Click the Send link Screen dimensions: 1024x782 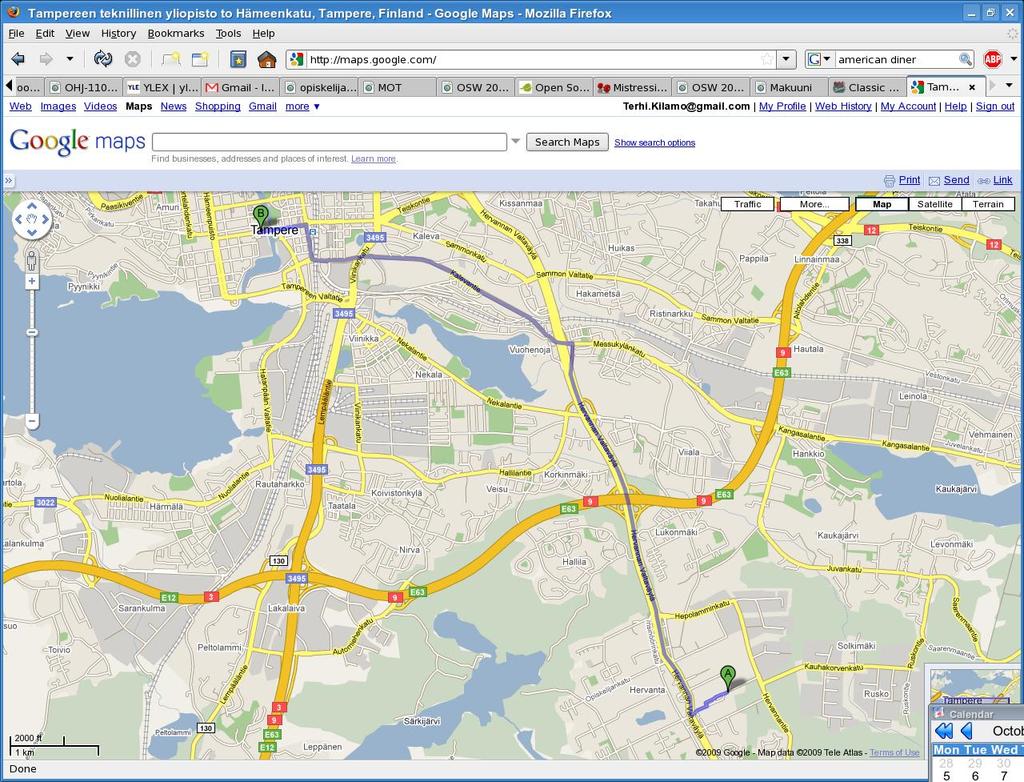(956, 180)
